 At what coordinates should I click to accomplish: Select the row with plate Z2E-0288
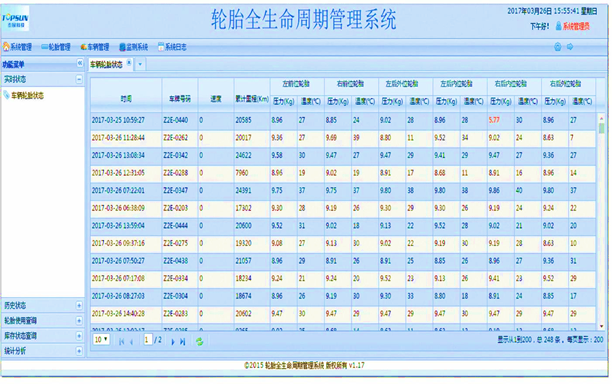pos(343,173)
